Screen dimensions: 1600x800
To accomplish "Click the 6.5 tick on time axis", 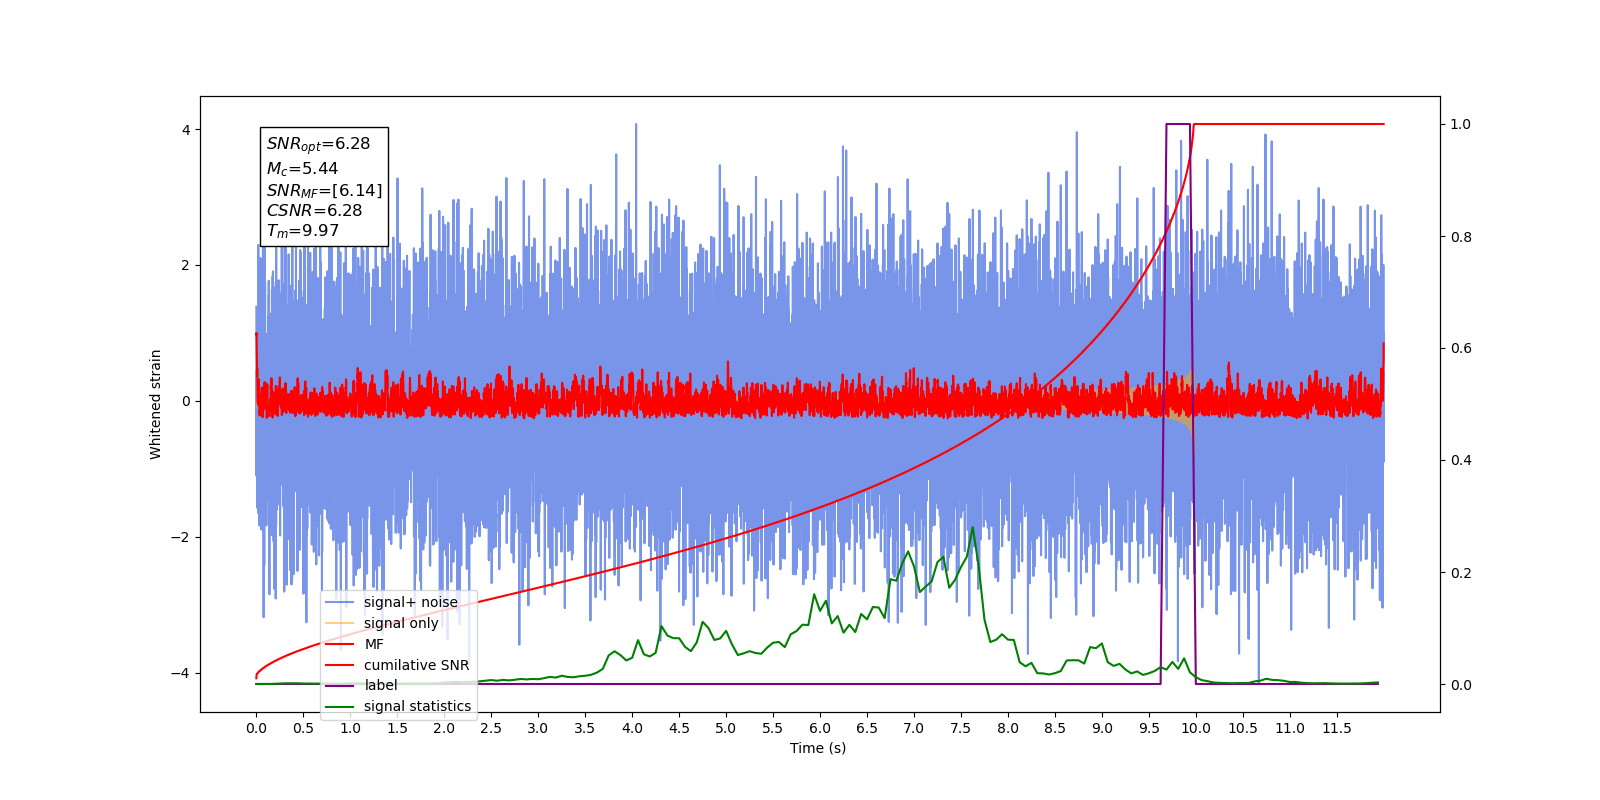I will [867, 728].
